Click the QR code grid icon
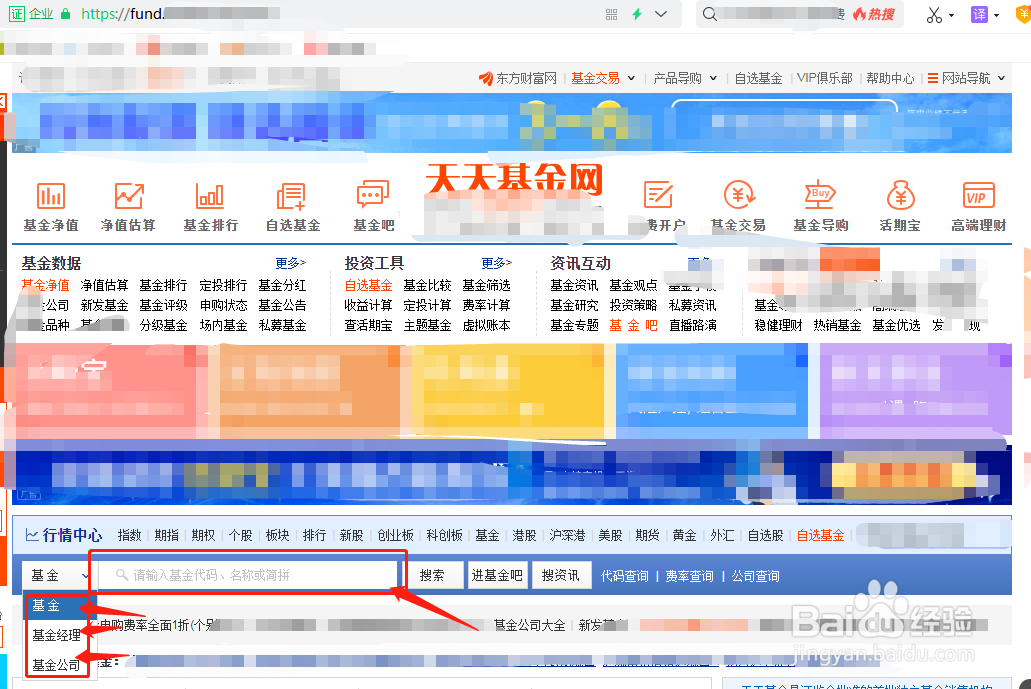 pos(611,14)
